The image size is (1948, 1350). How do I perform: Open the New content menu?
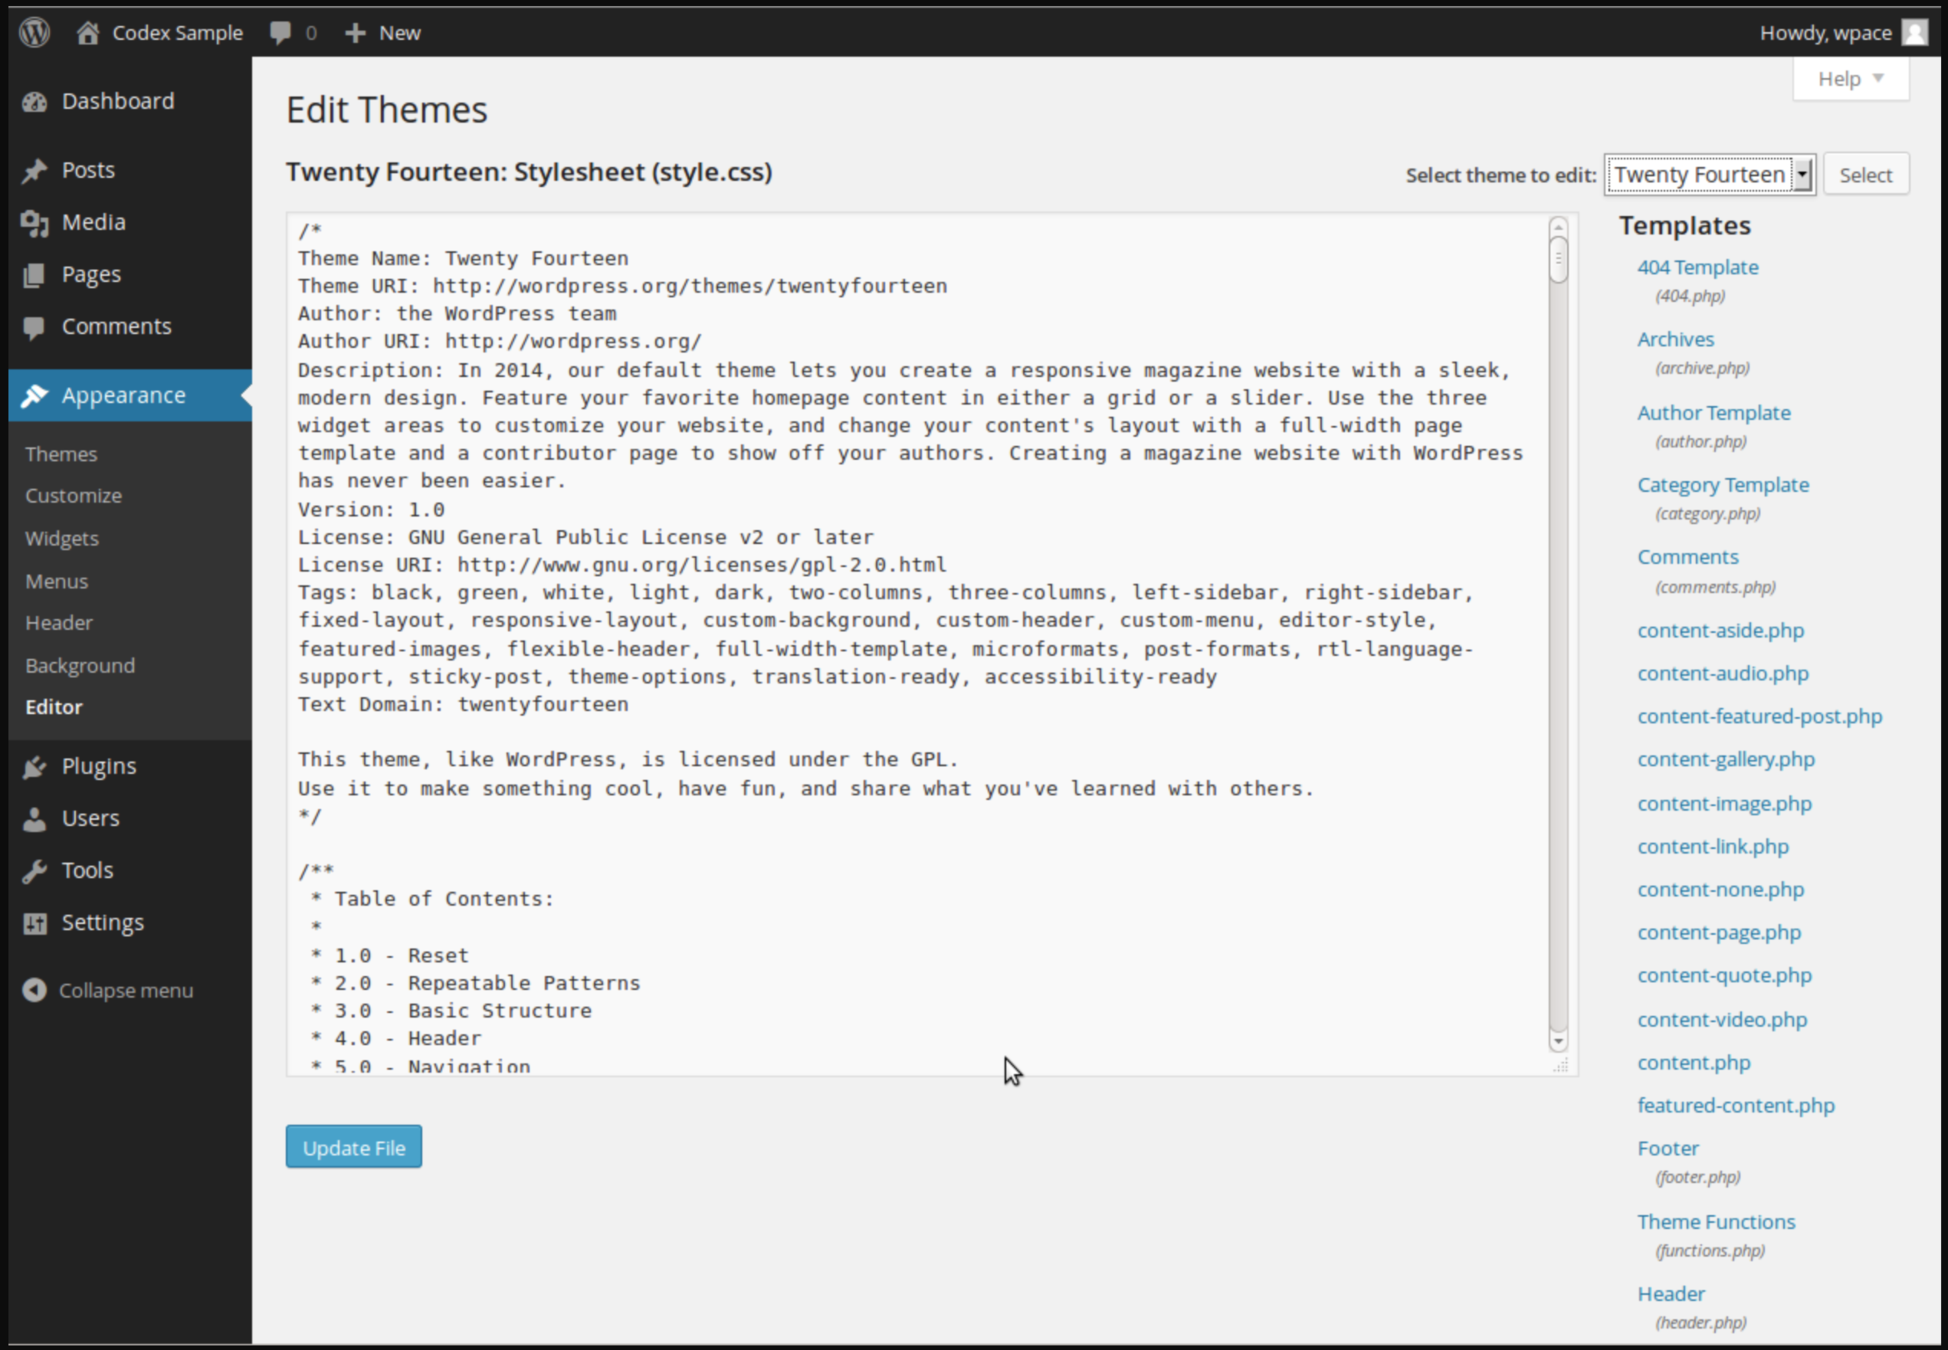pyautogui.click(x=383, y=33)
